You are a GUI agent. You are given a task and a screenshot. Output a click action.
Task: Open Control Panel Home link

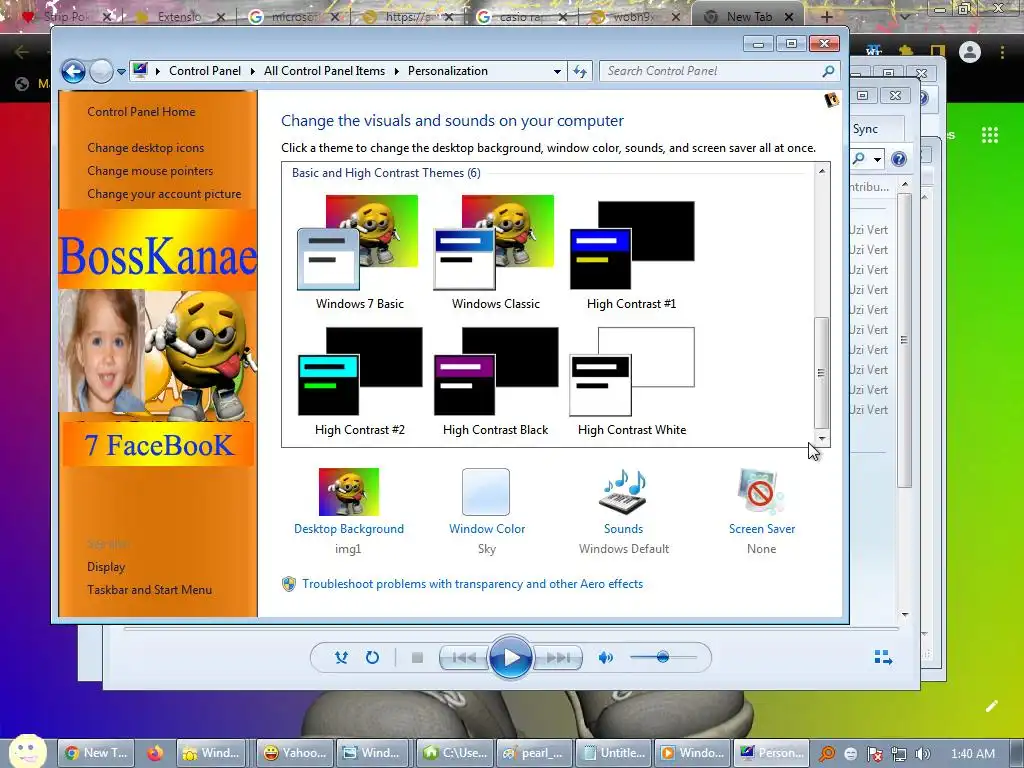tap(141, 112)
